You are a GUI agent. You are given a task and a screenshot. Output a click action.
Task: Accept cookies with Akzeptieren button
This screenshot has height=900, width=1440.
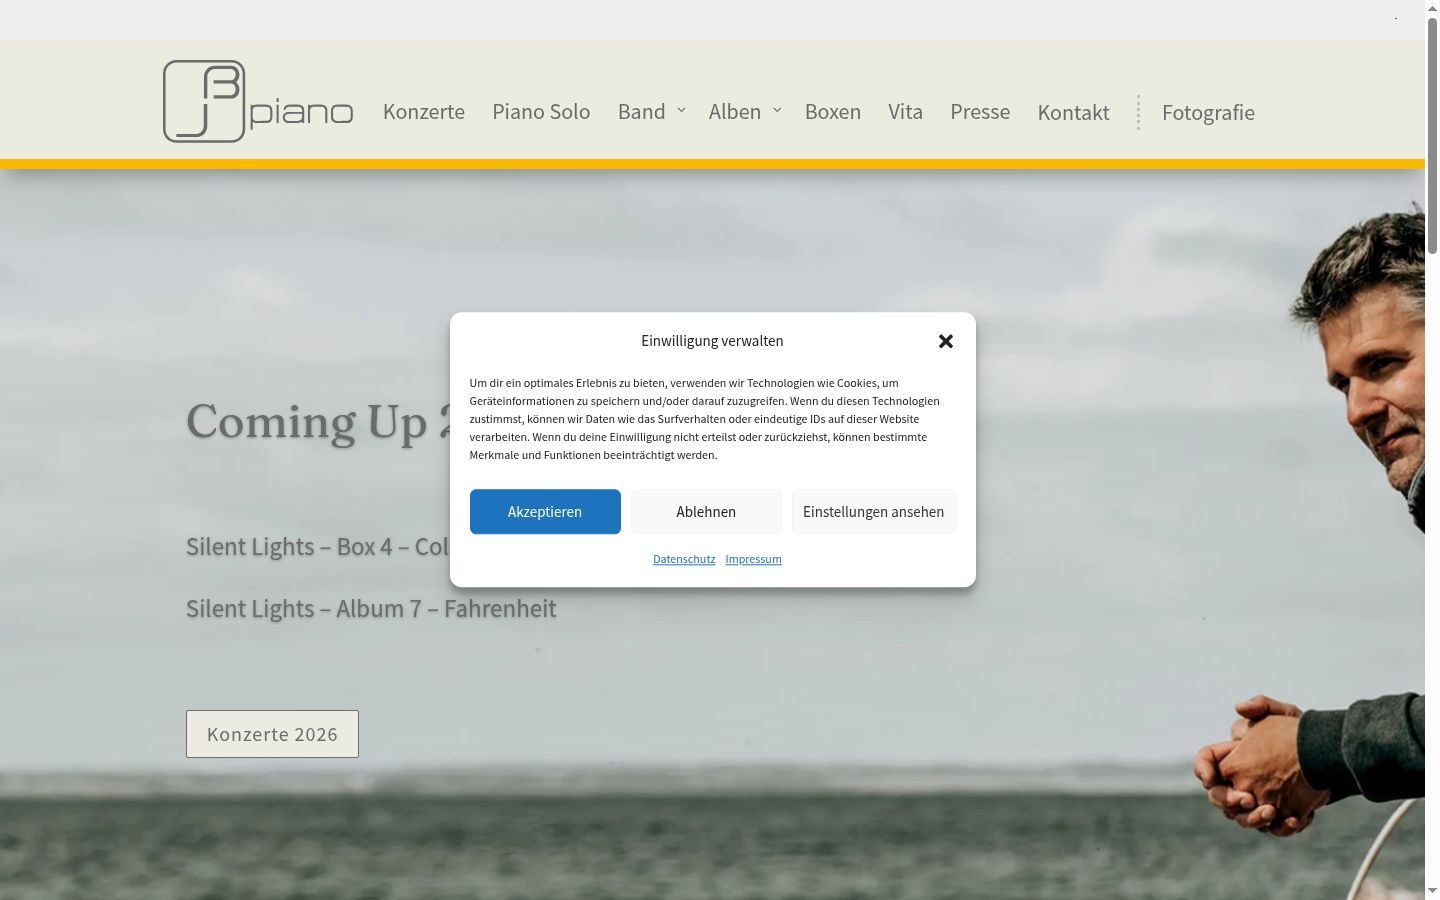(545, 512)
